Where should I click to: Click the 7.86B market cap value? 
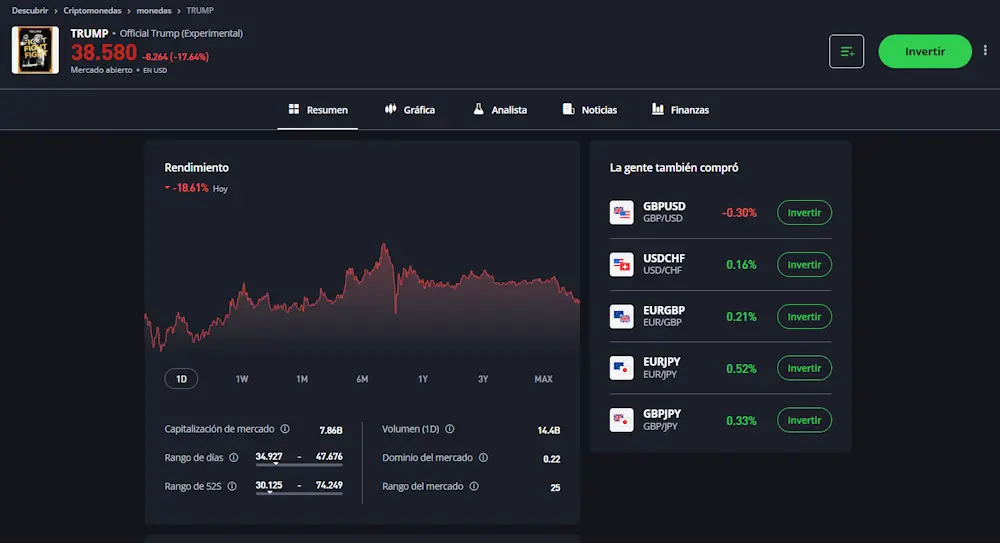click(331, 430)
